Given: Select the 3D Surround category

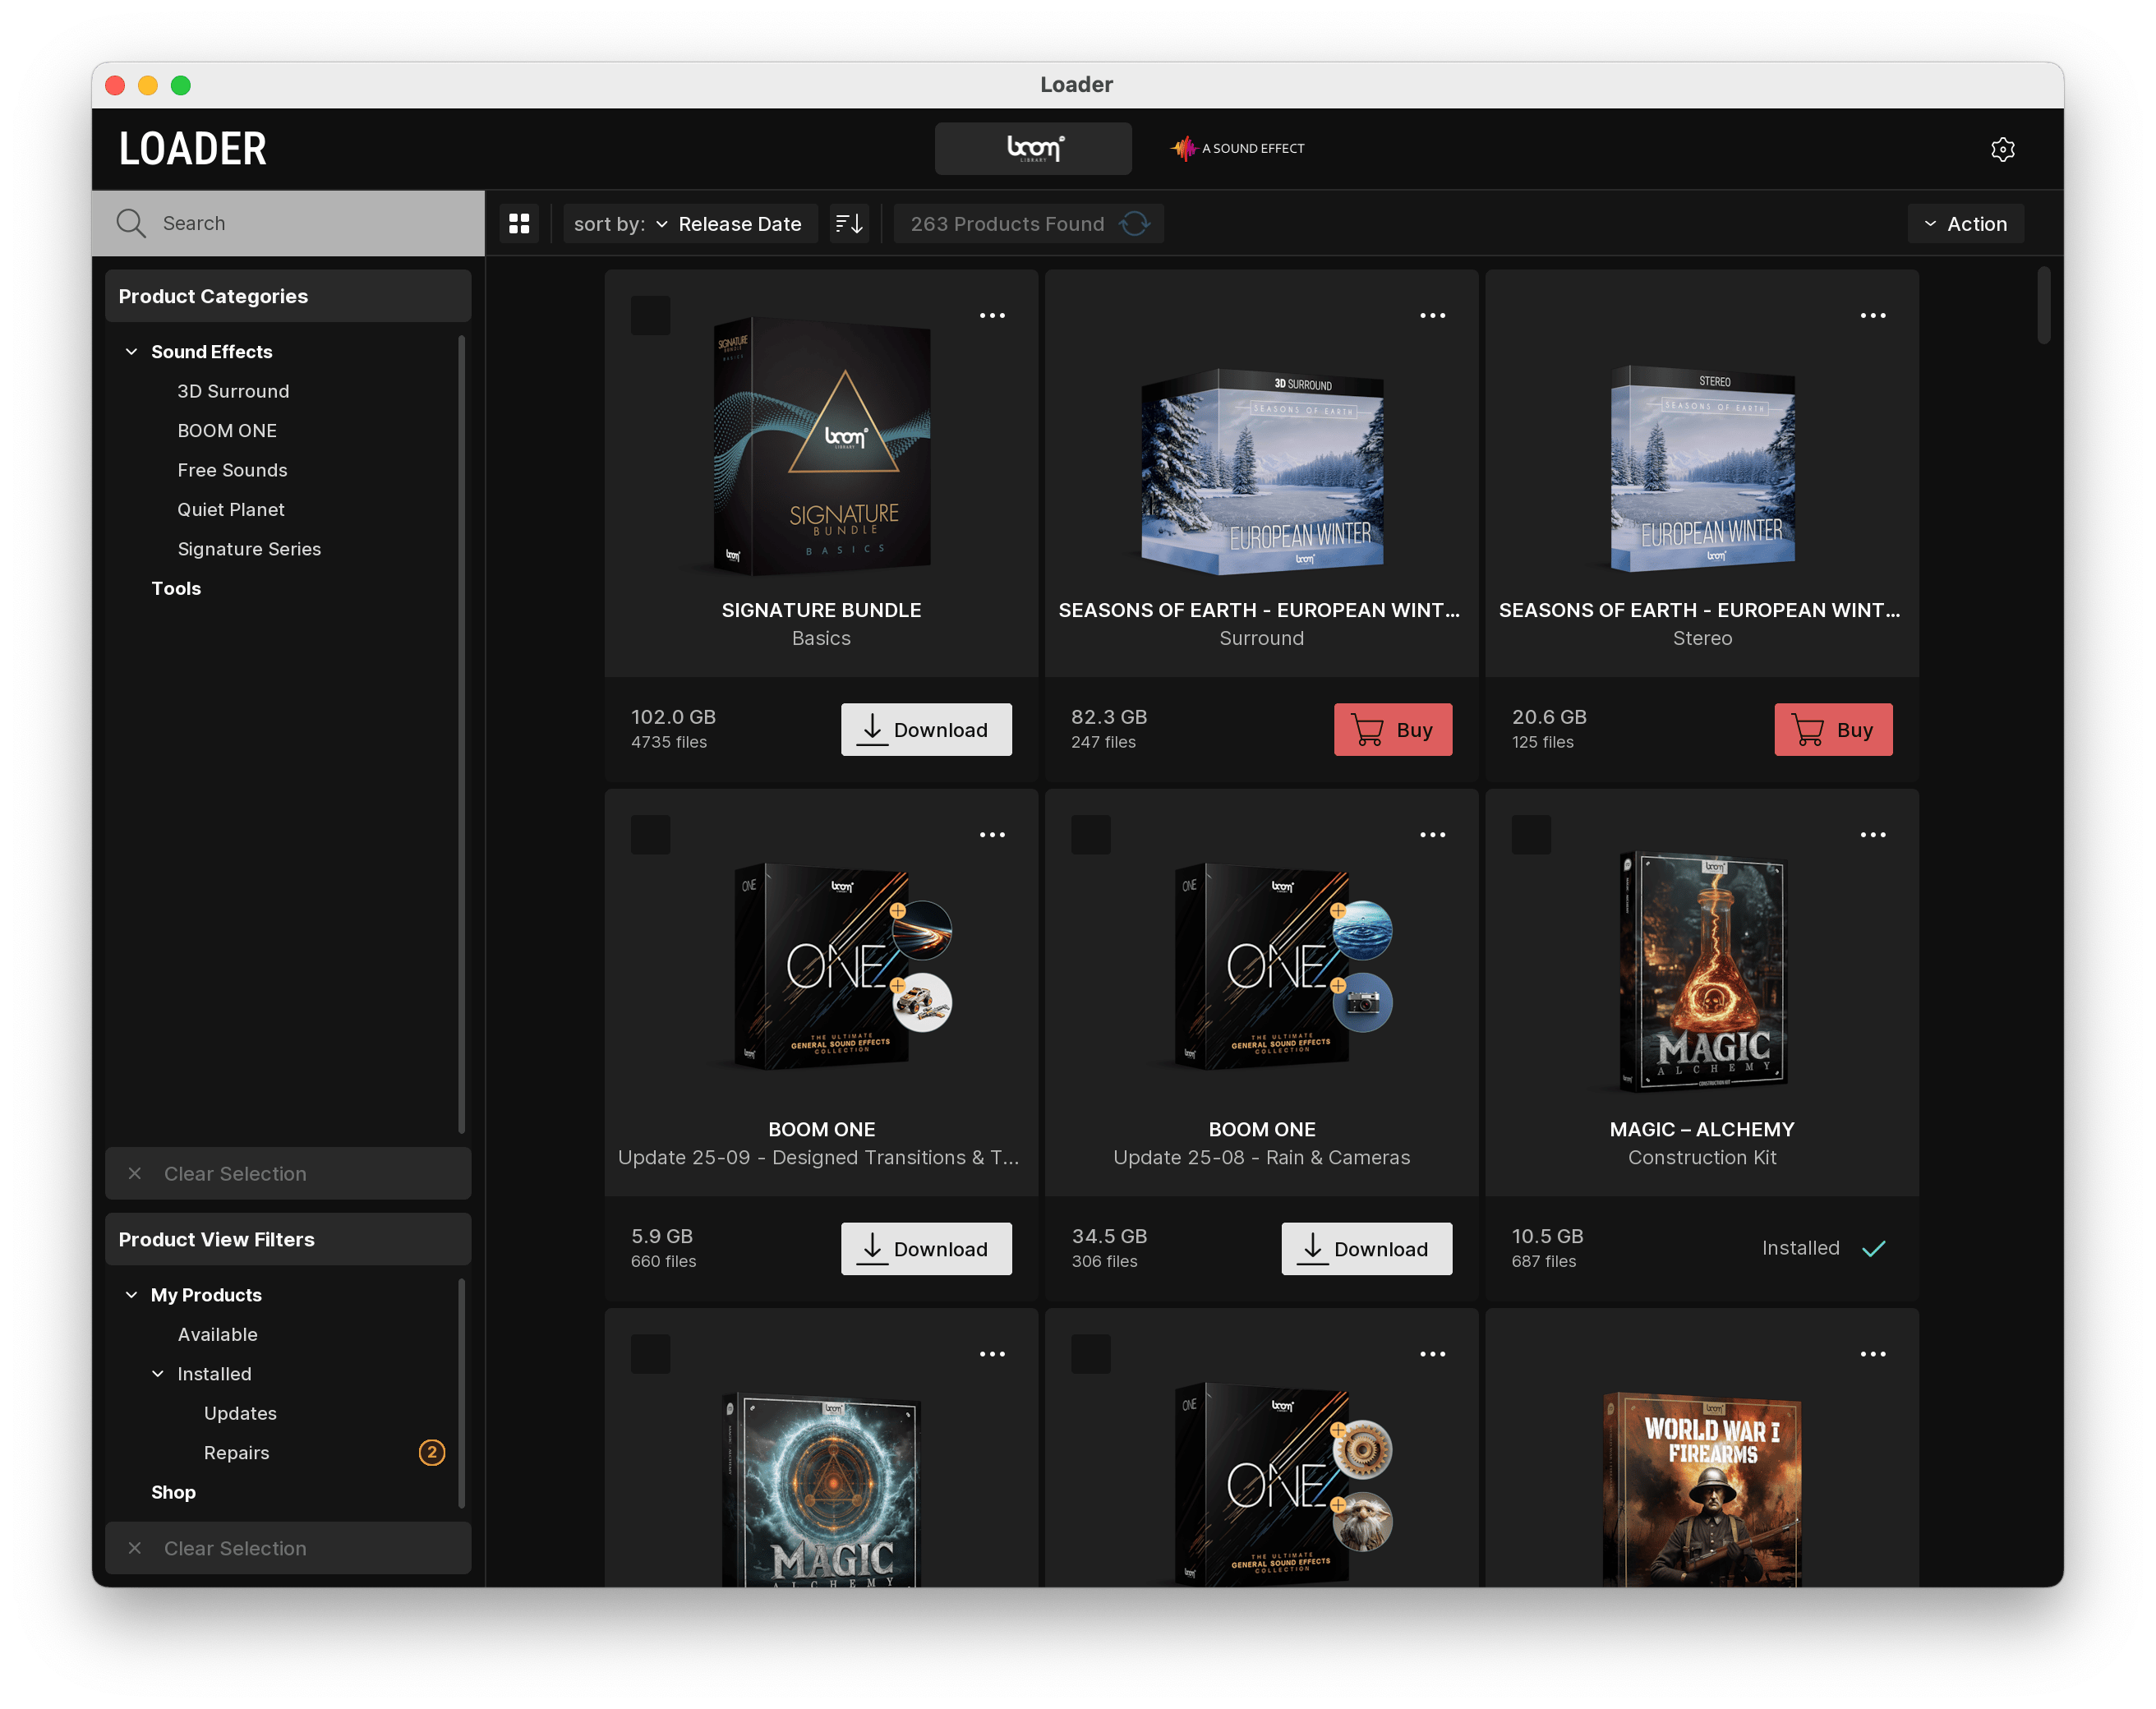Looking at the screenshot, I should click(233, 391).
